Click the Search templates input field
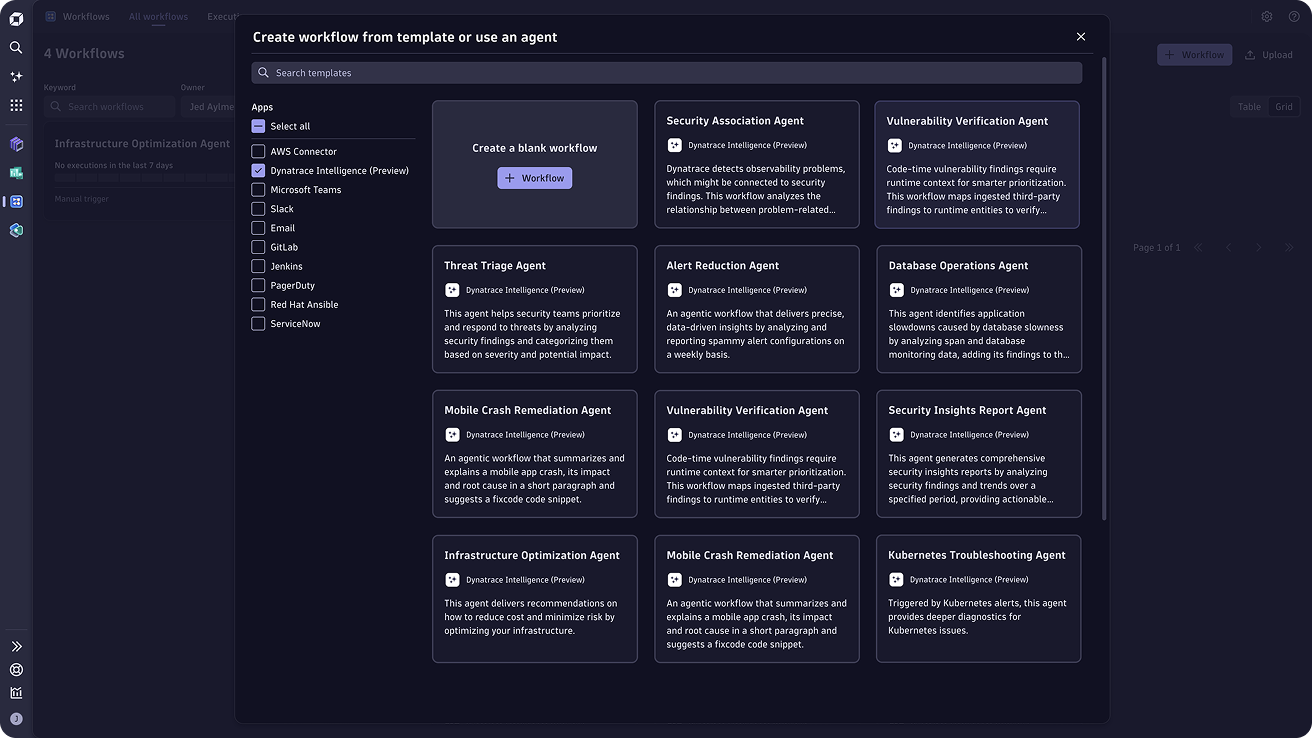This screenshot has width=1312, height=738. [666, 73]
